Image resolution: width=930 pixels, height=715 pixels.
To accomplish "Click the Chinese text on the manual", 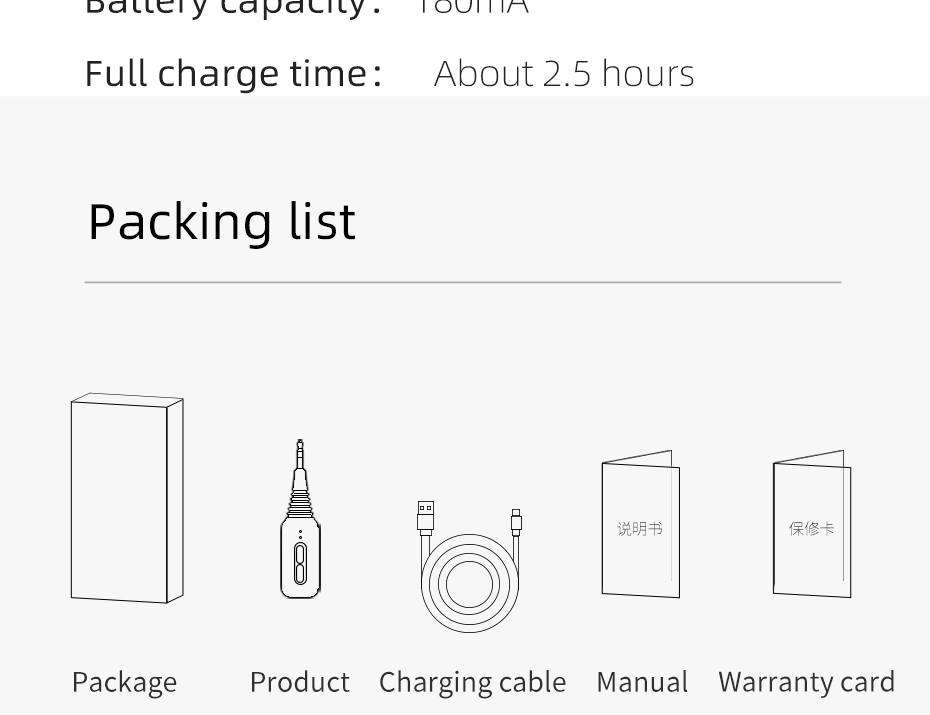I will (639, 528).
